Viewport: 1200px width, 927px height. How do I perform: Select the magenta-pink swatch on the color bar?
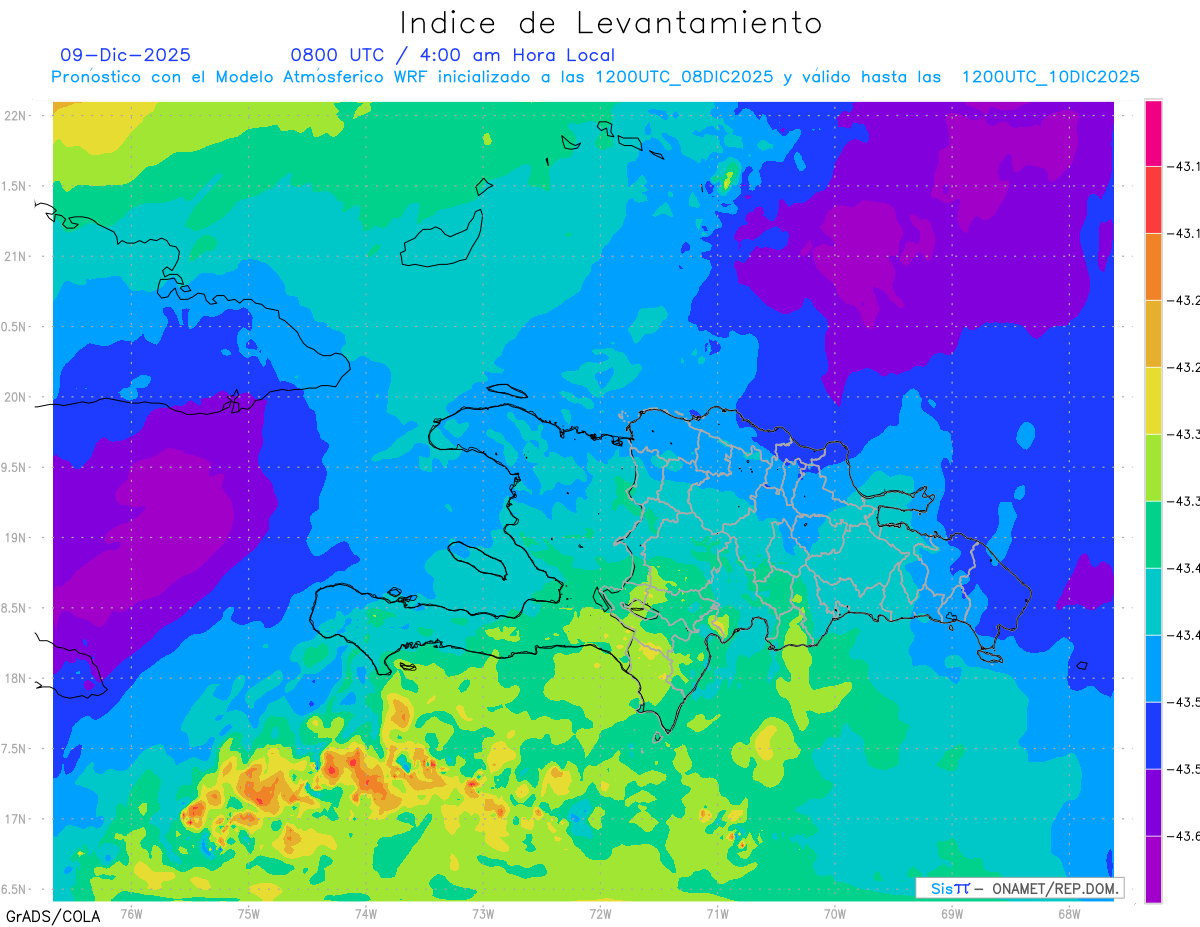pyautogui.click(x=1153, y=133)
